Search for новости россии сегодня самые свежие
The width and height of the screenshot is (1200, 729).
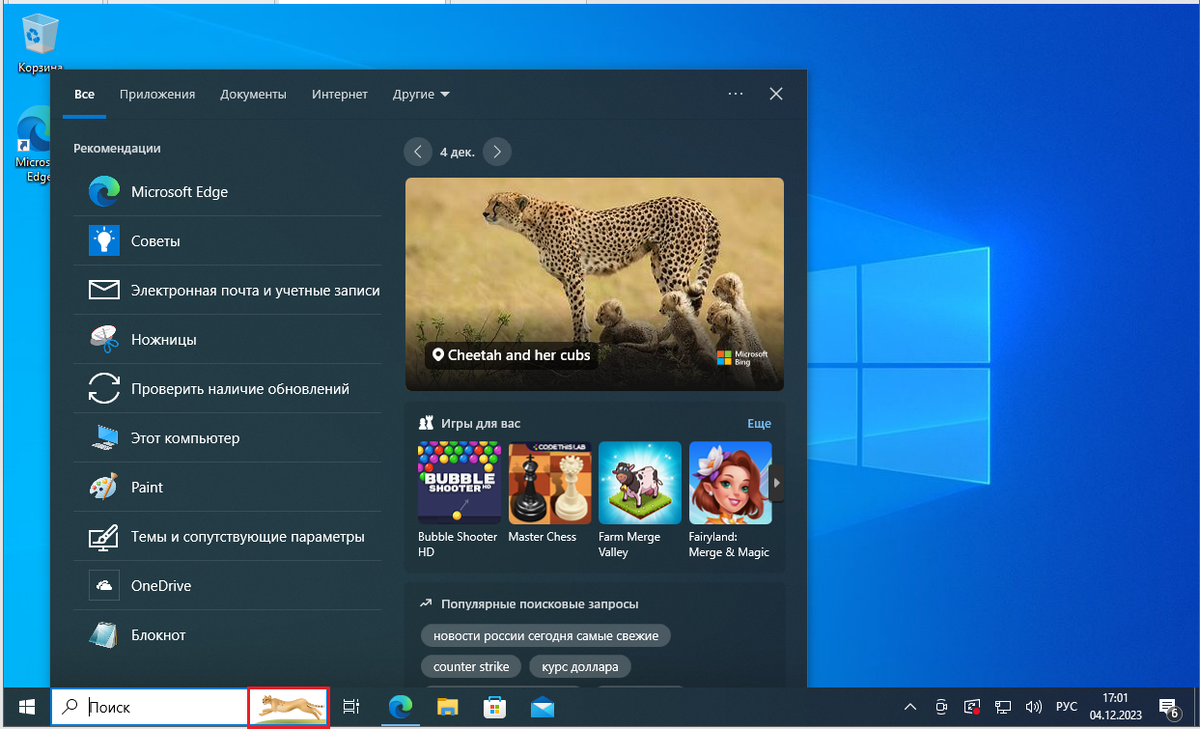(545, 636)
